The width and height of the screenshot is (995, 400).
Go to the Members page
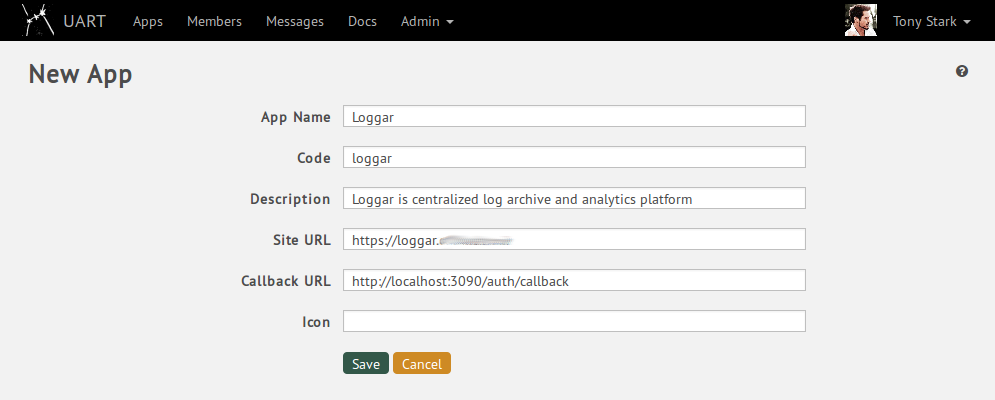[214, 21]
